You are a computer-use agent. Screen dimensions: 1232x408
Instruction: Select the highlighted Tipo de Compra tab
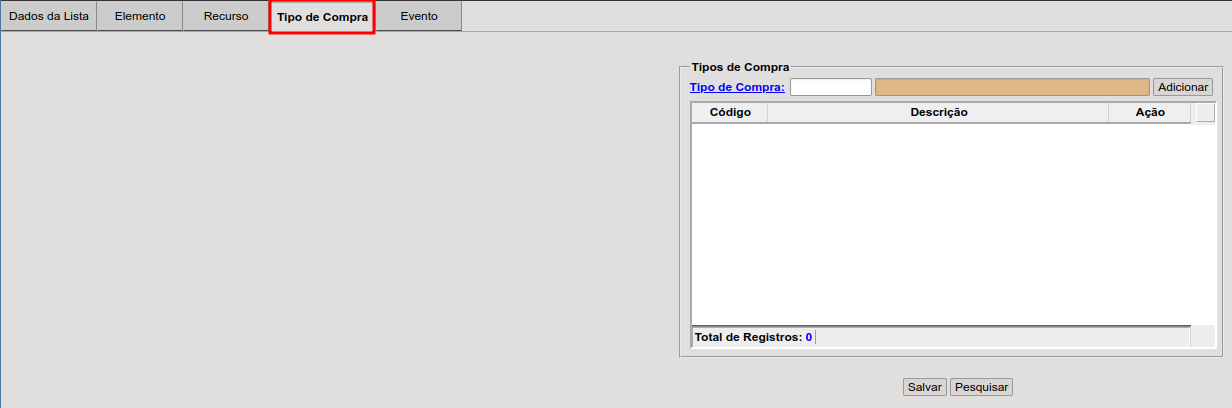322,18
